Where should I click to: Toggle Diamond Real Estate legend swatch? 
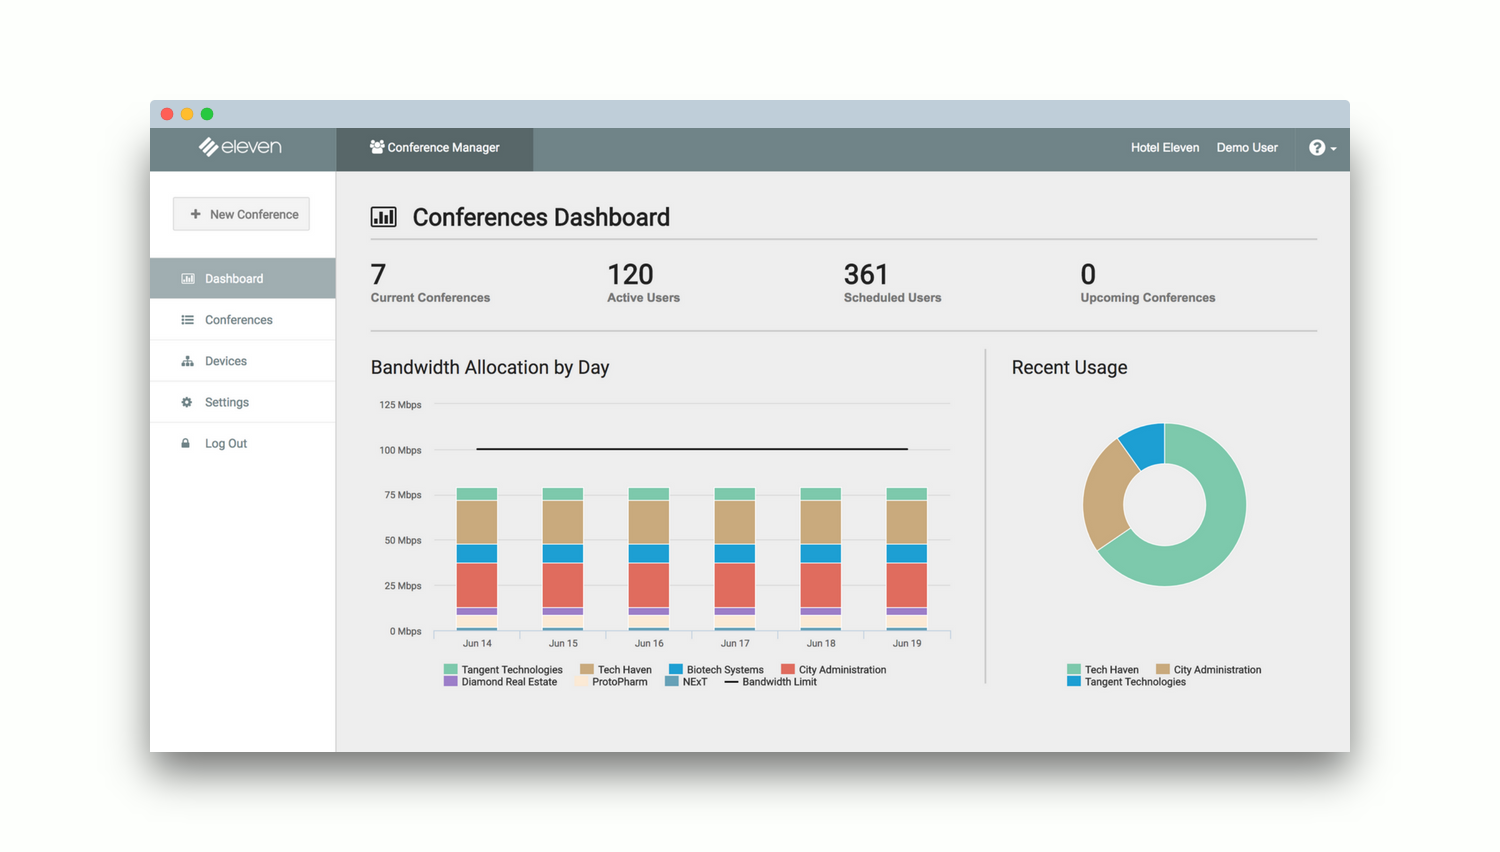click(x=450, y=682)
